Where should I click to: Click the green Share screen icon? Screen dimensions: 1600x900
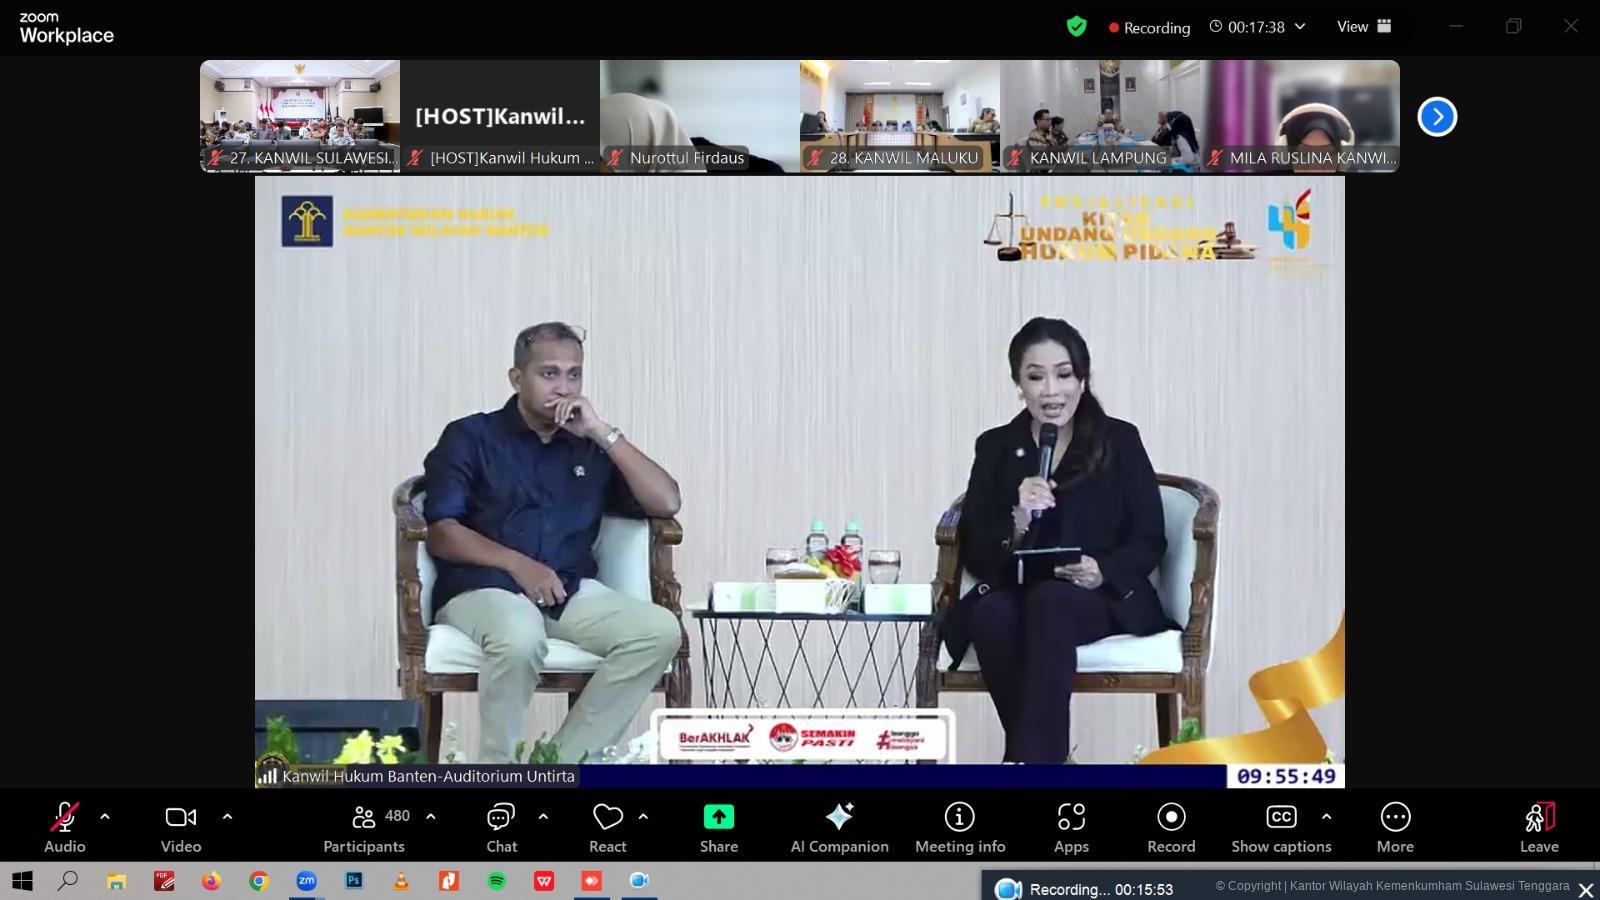[718, 818]
